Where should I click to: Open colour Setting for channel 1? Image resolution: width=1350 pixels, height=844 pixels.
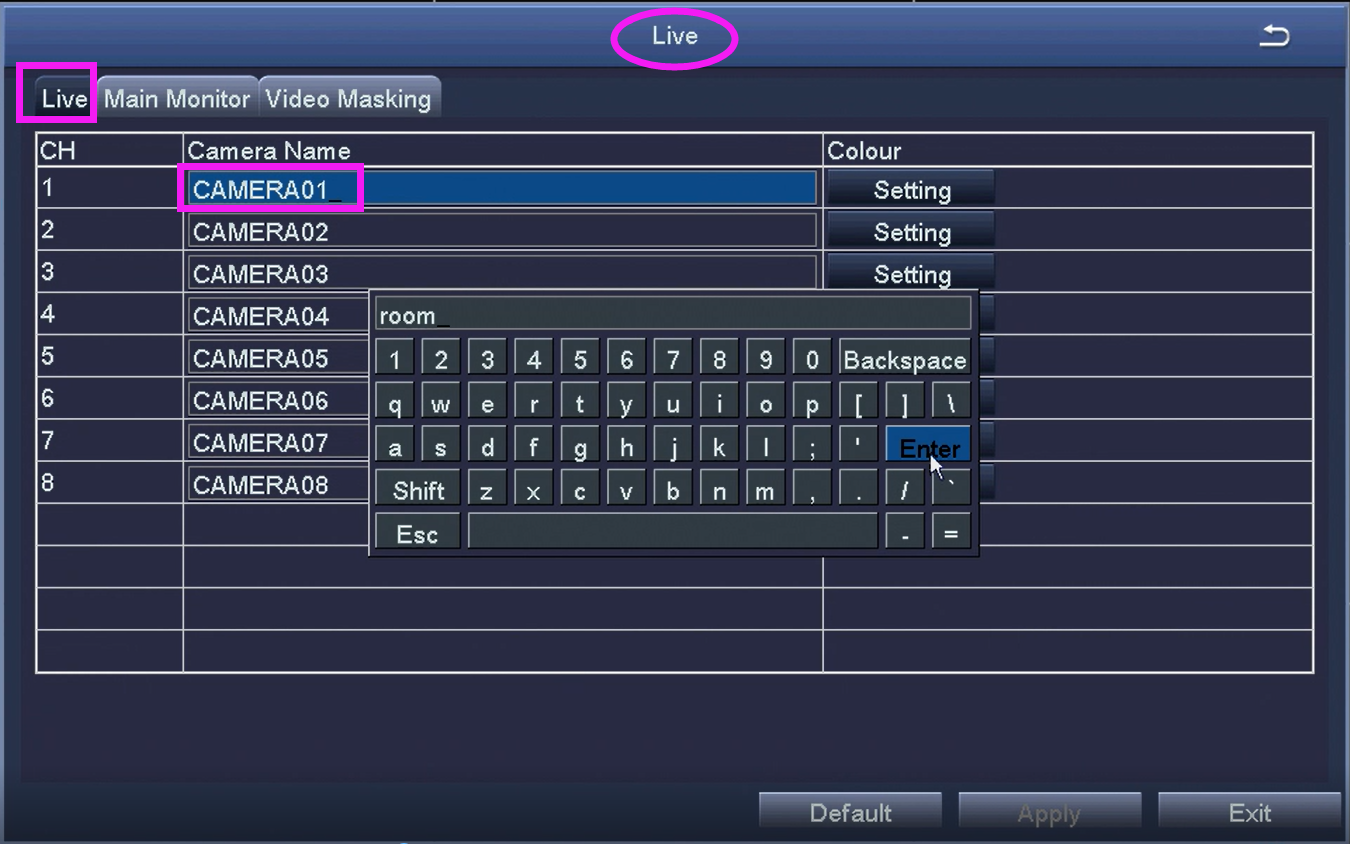tap(911, 190)
